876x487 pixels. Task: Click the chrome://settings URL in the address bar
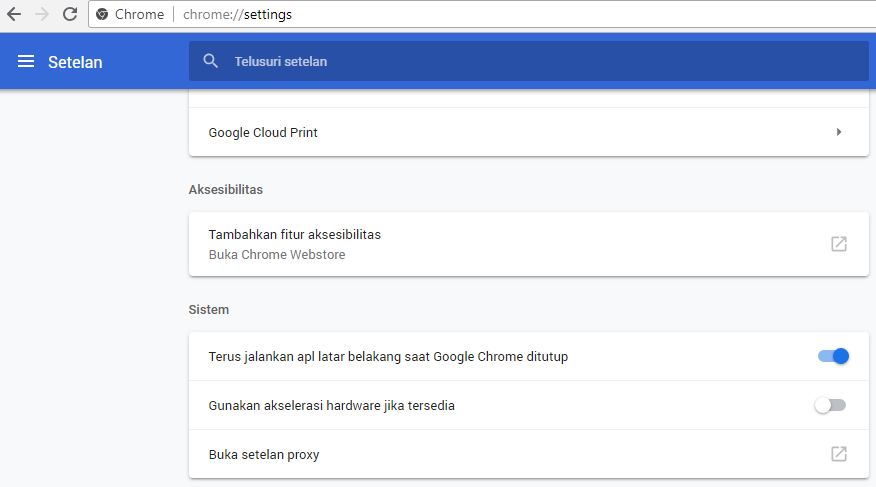click(x=237, y=15)
